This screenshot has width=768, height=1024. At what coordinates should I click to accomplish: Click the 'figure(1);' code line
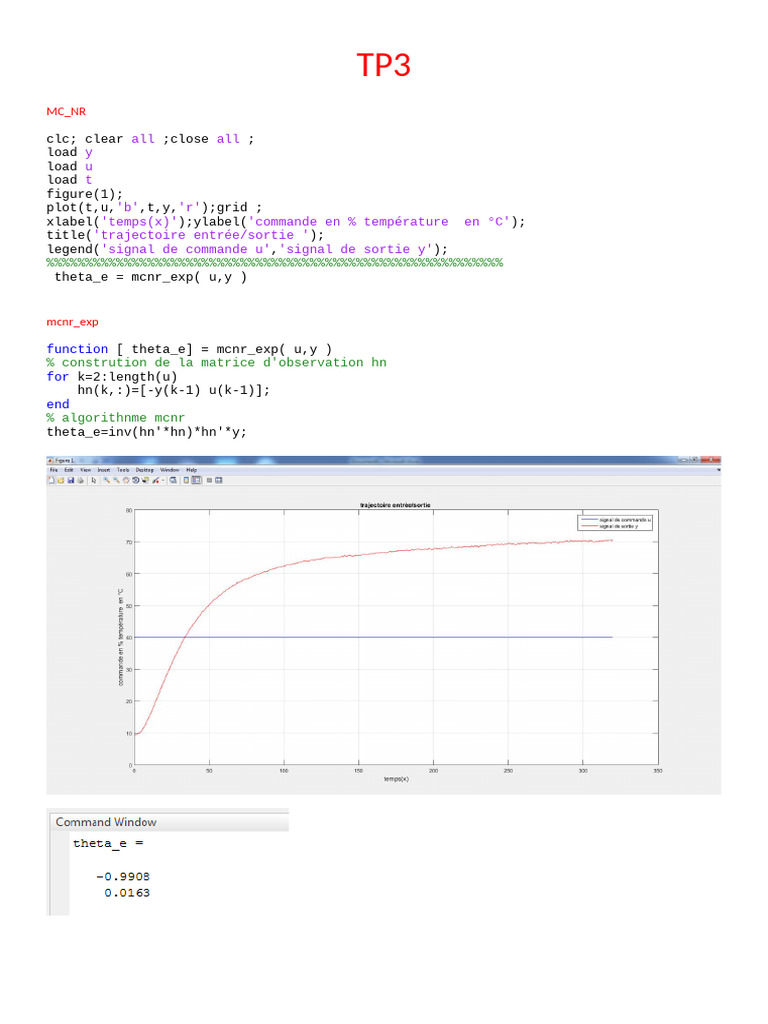(x=84, y=194)
